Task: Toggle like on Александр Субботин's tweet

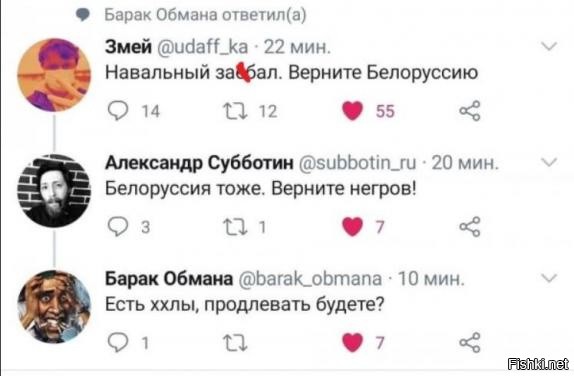Action: coord(352,227)
